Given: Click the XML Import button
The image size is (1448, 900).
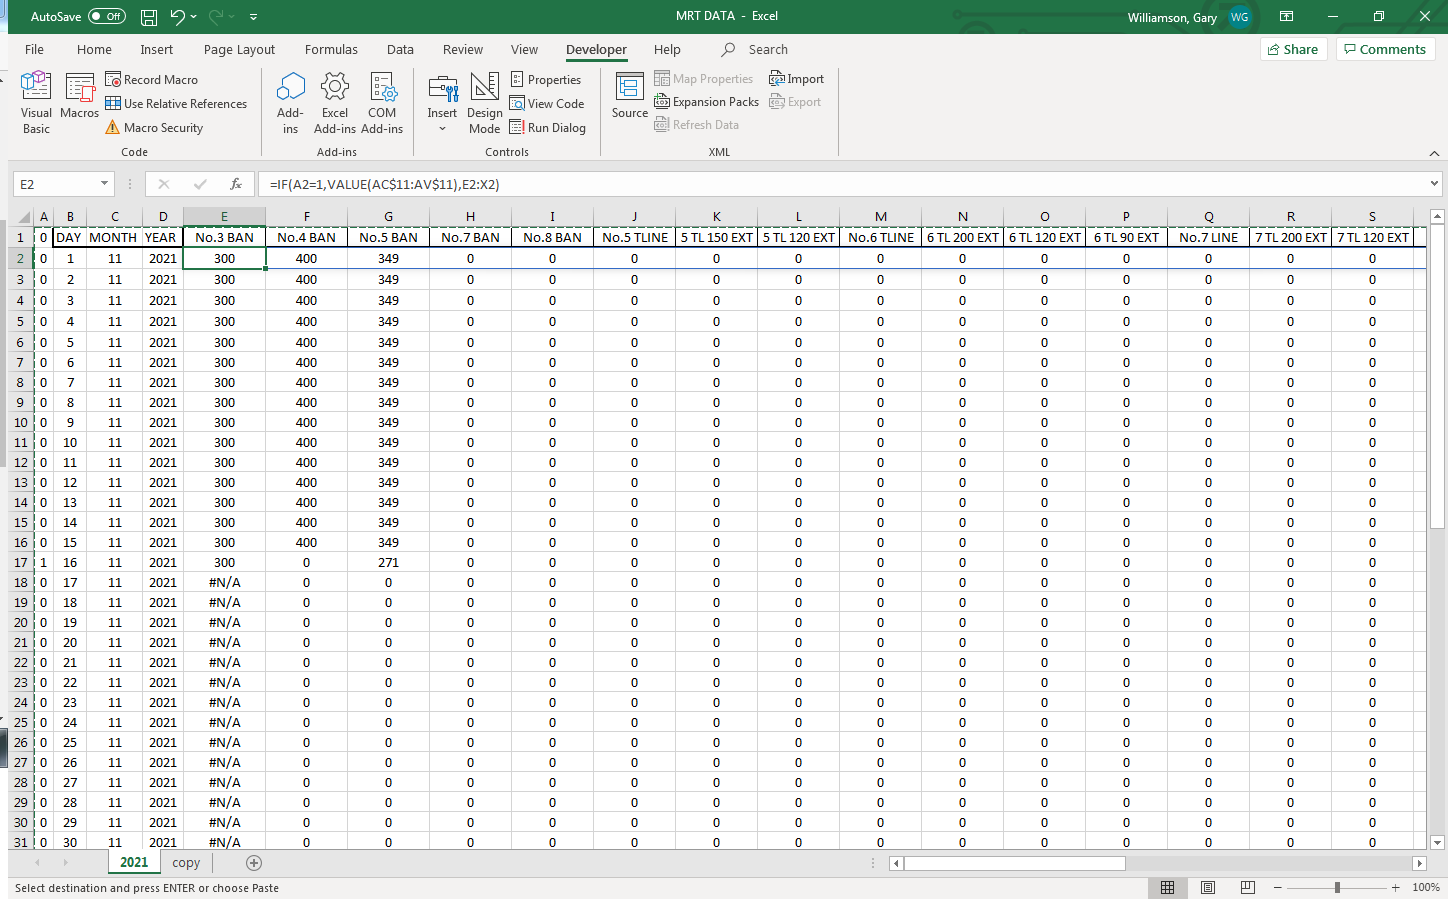Looking at the screenshot, I should (x=797, y=79).
